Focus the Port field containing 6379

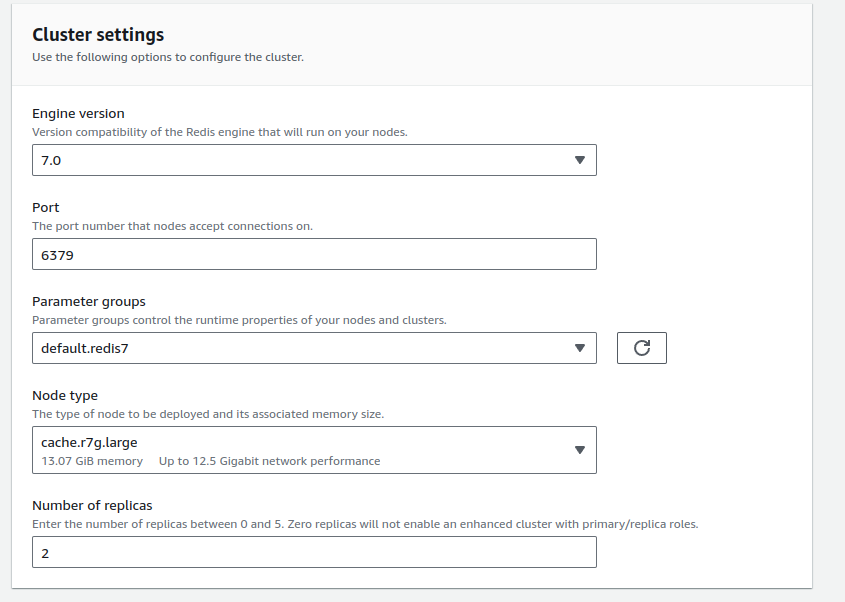coord(314,254)
